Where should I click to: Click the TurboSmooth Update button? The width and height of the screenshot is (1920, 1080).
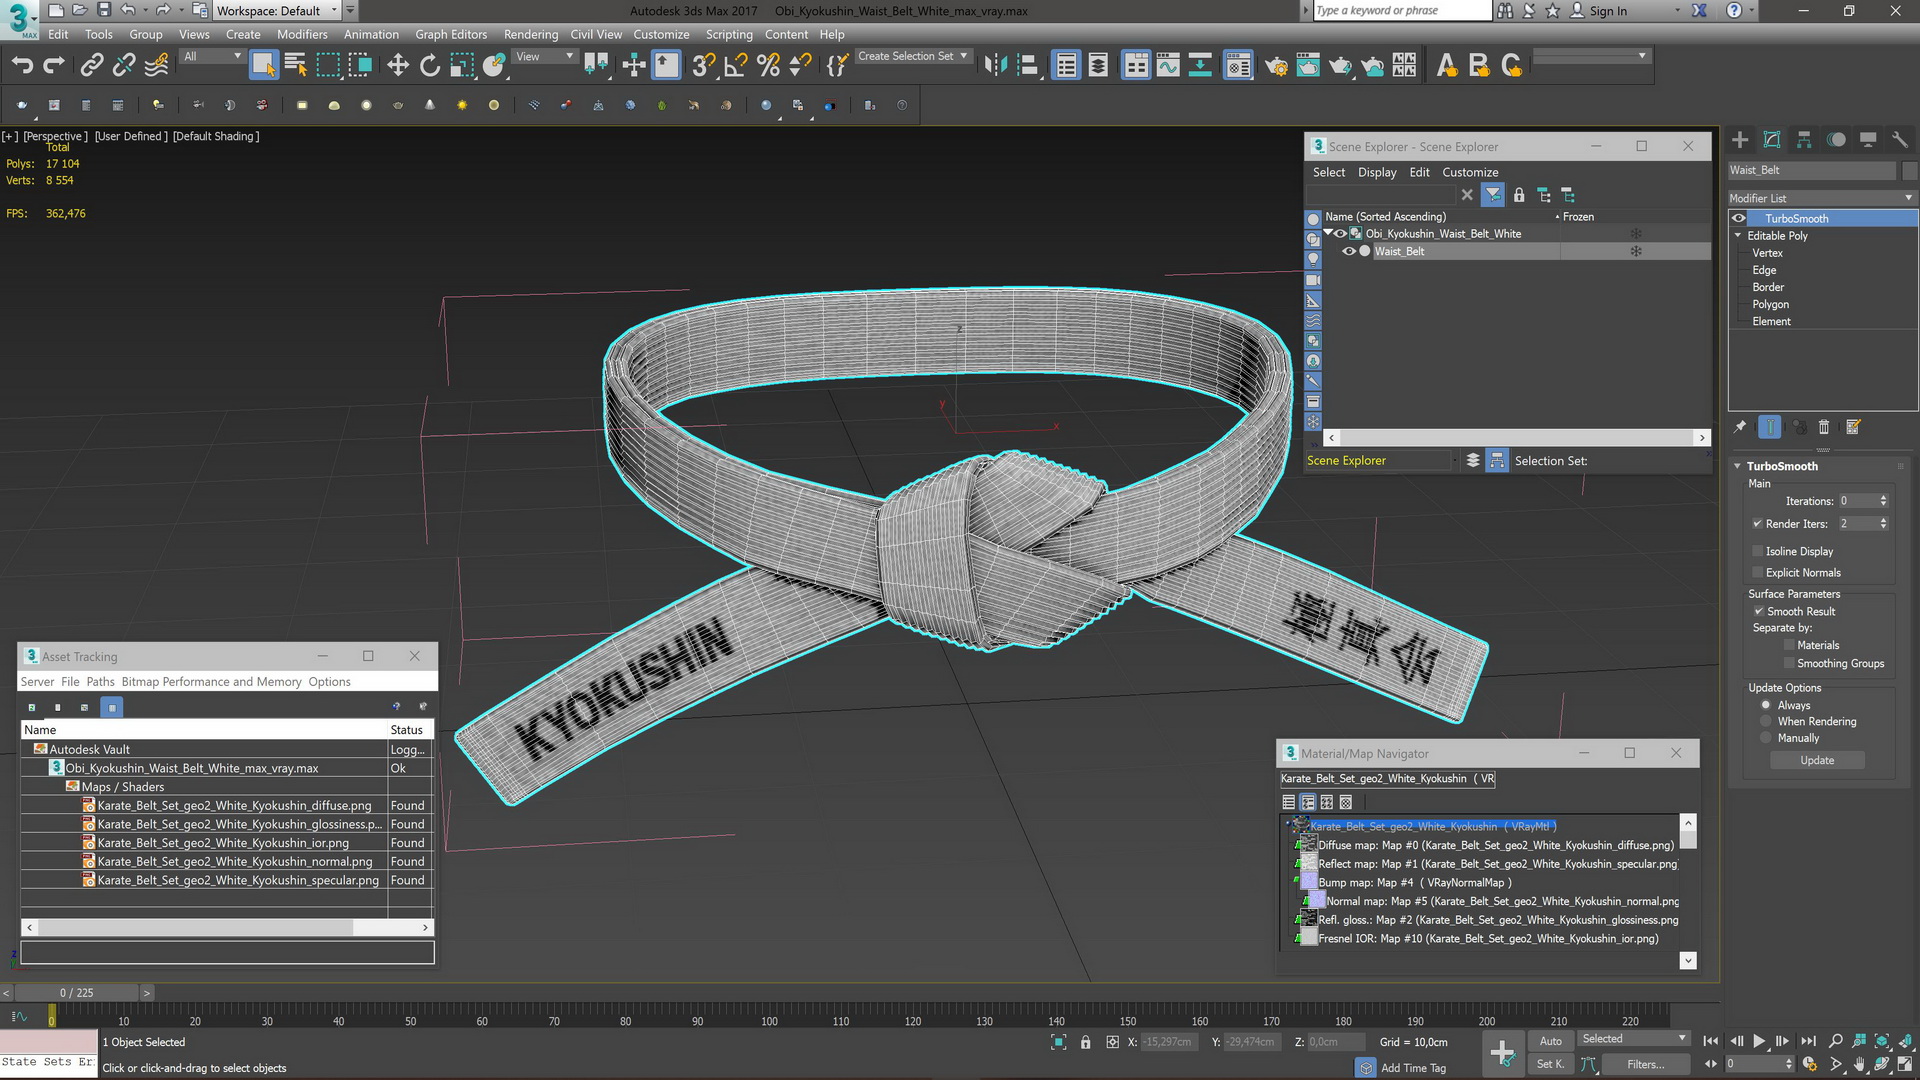point(1817,761)
